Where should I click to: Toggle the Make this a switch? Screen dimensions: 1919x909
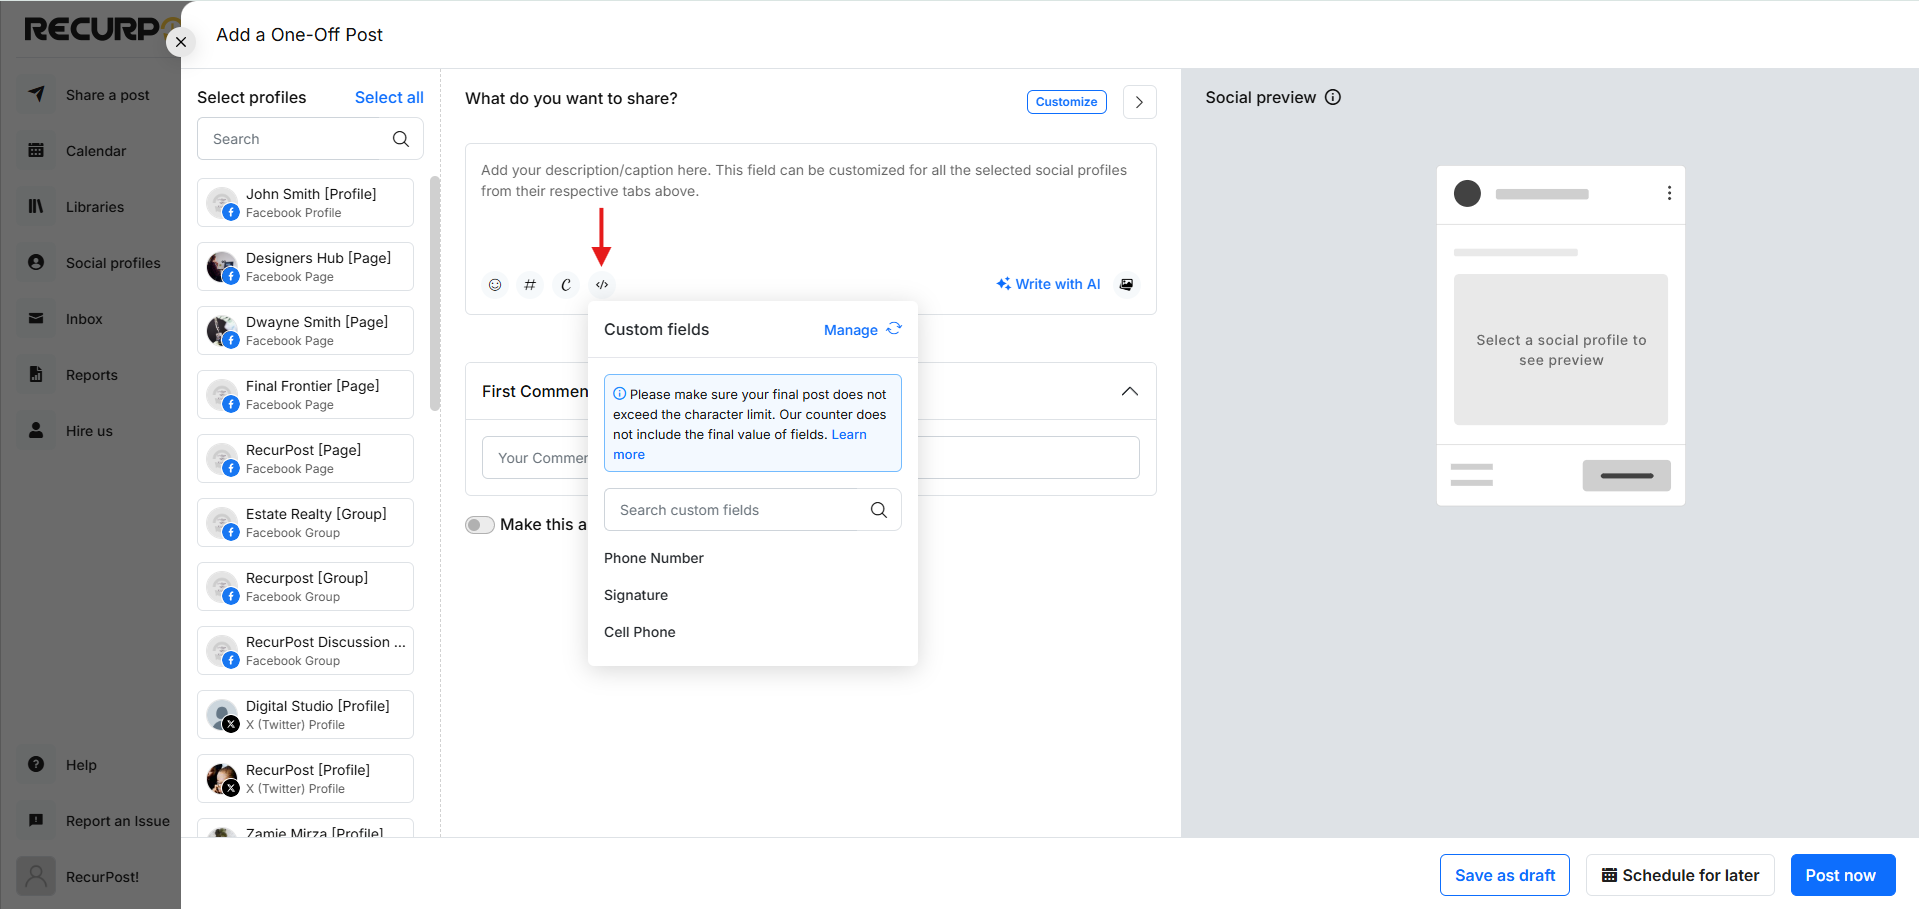coord(480,525)
